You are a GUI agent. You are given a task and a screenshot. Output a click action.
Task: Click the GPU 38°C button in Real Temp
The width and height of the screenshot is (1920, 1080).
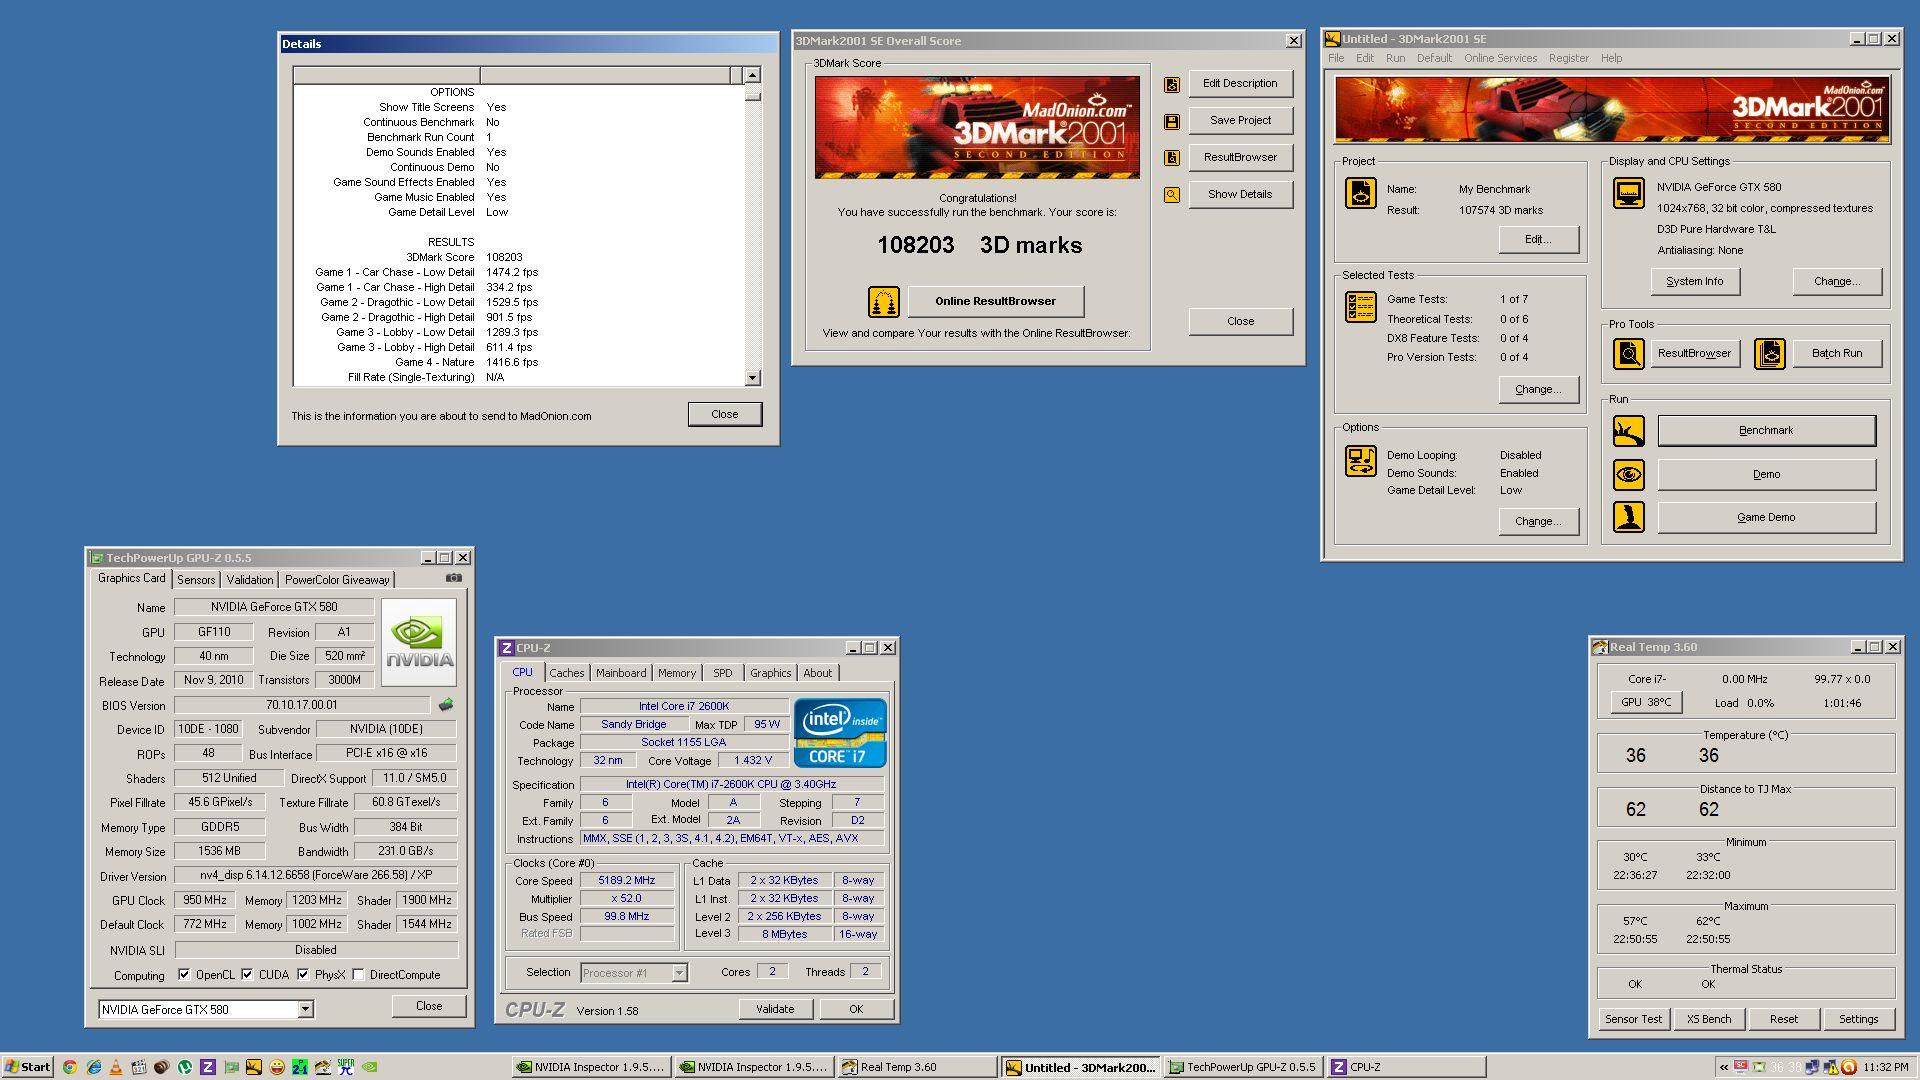(1646, 703)
